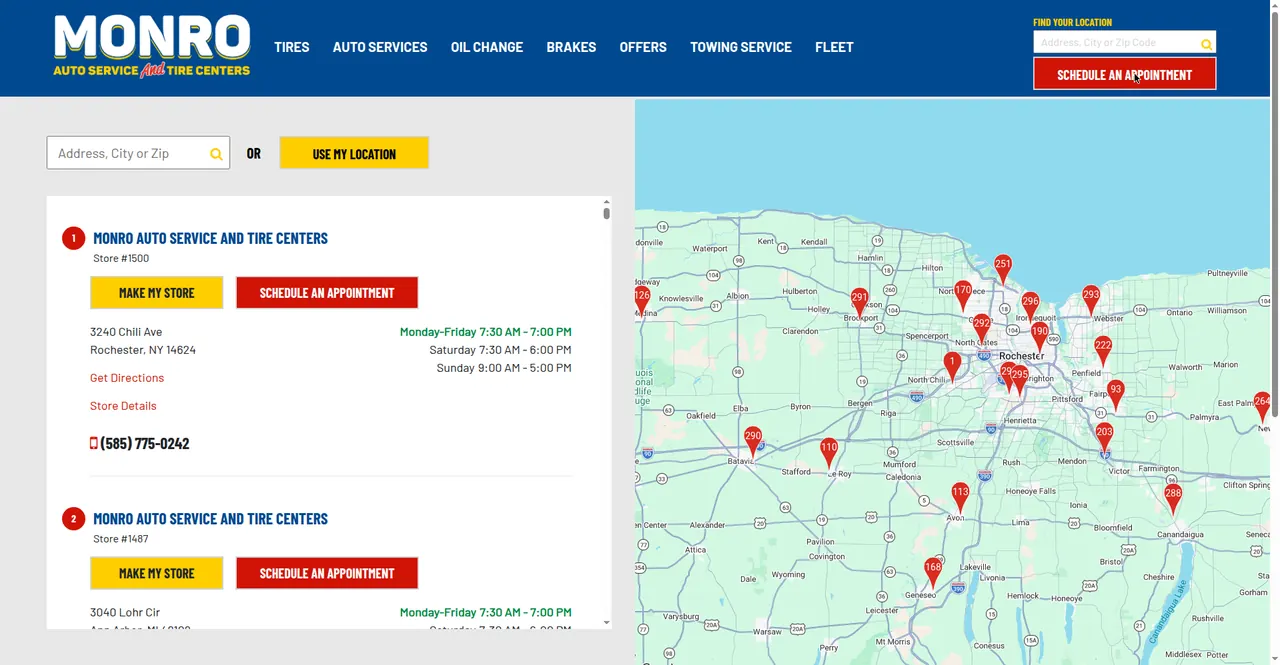Select map pin 222 near Penfield
Image resolution: width=1280 pixels, height=665 pixels.
(1103, 349)
